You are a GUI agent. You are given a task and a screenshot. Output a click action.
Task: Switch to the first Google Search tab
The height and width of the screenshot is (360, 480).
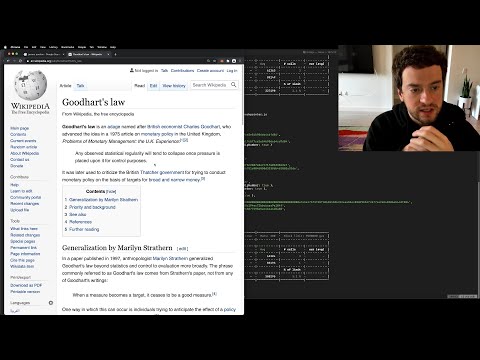[44, 54]
